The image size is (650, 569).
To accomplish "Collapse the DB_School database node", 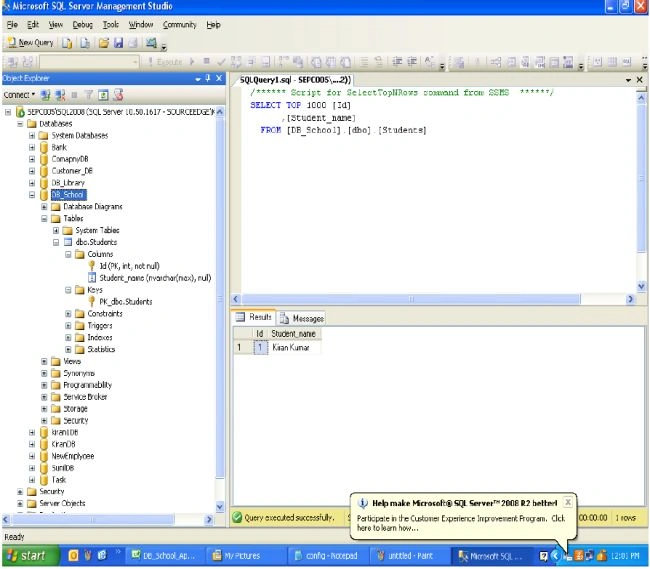I will 32,195.
